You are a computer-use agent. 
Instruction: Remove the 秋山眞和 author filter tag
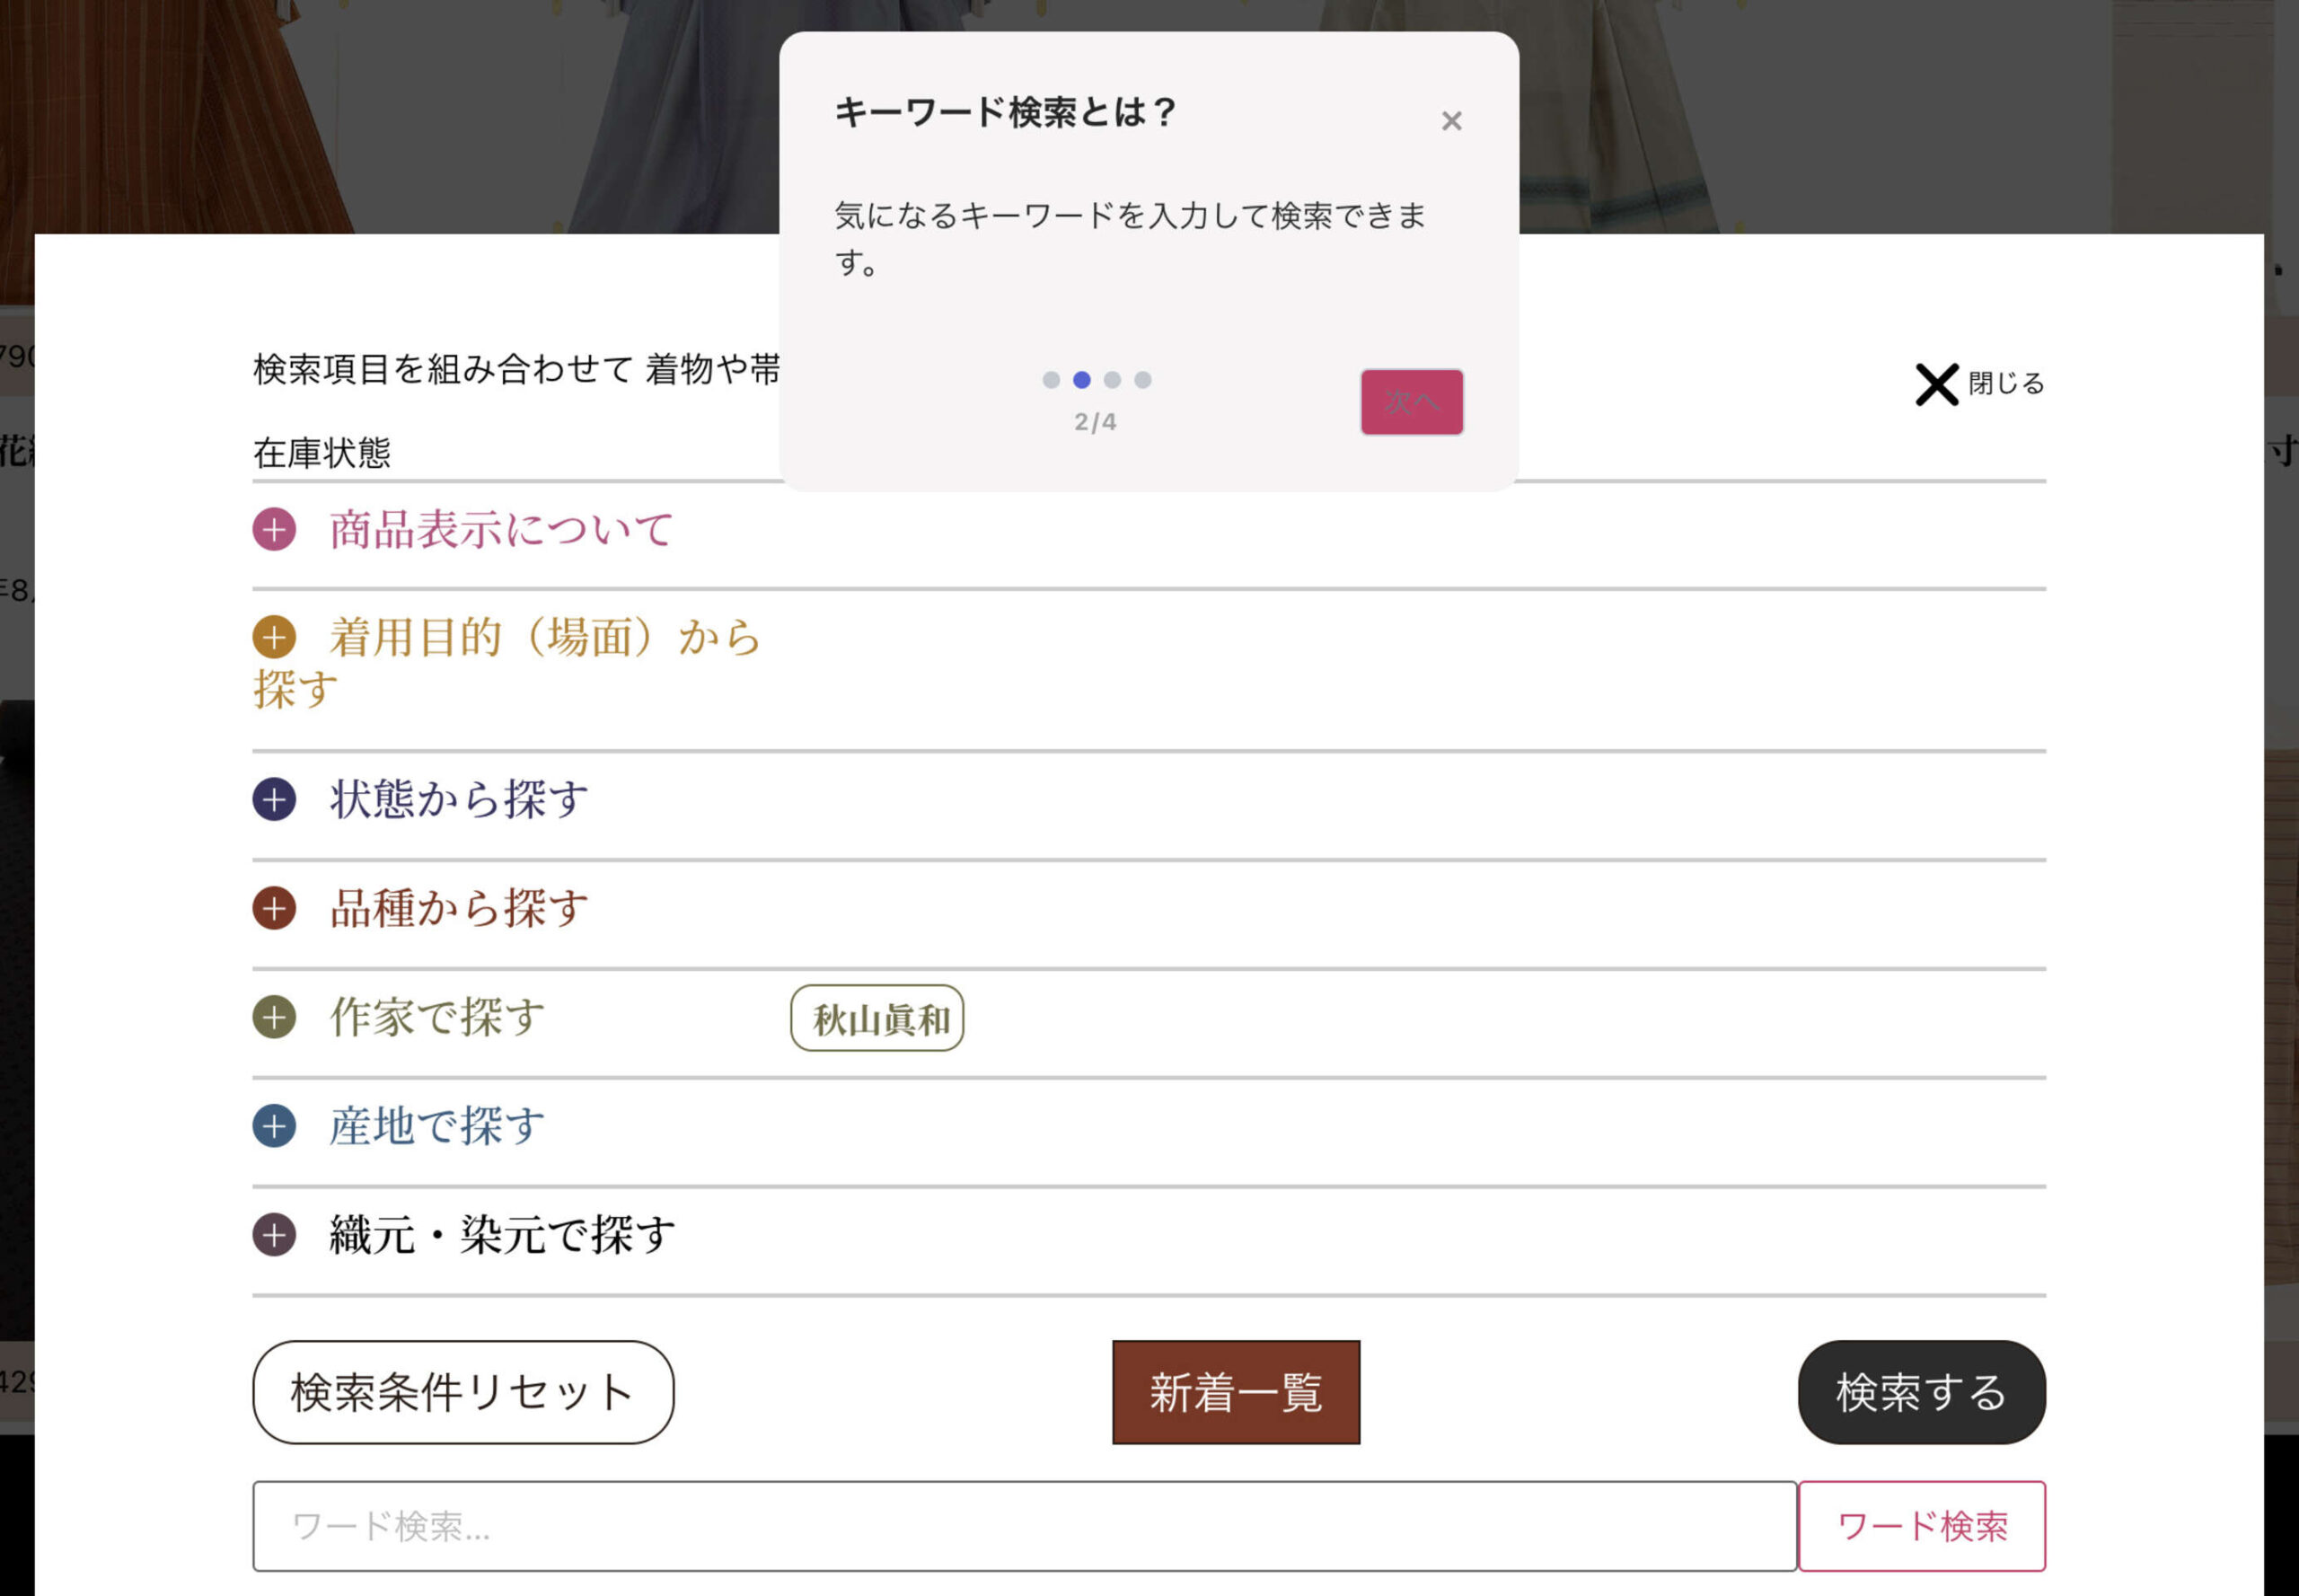pos(876,1018)
